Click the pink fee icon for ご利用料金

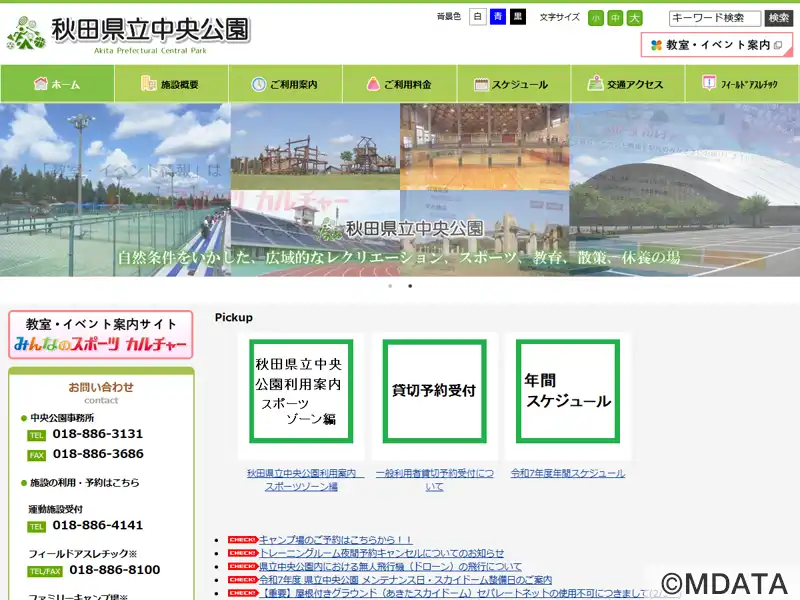[x=373, y=84]
